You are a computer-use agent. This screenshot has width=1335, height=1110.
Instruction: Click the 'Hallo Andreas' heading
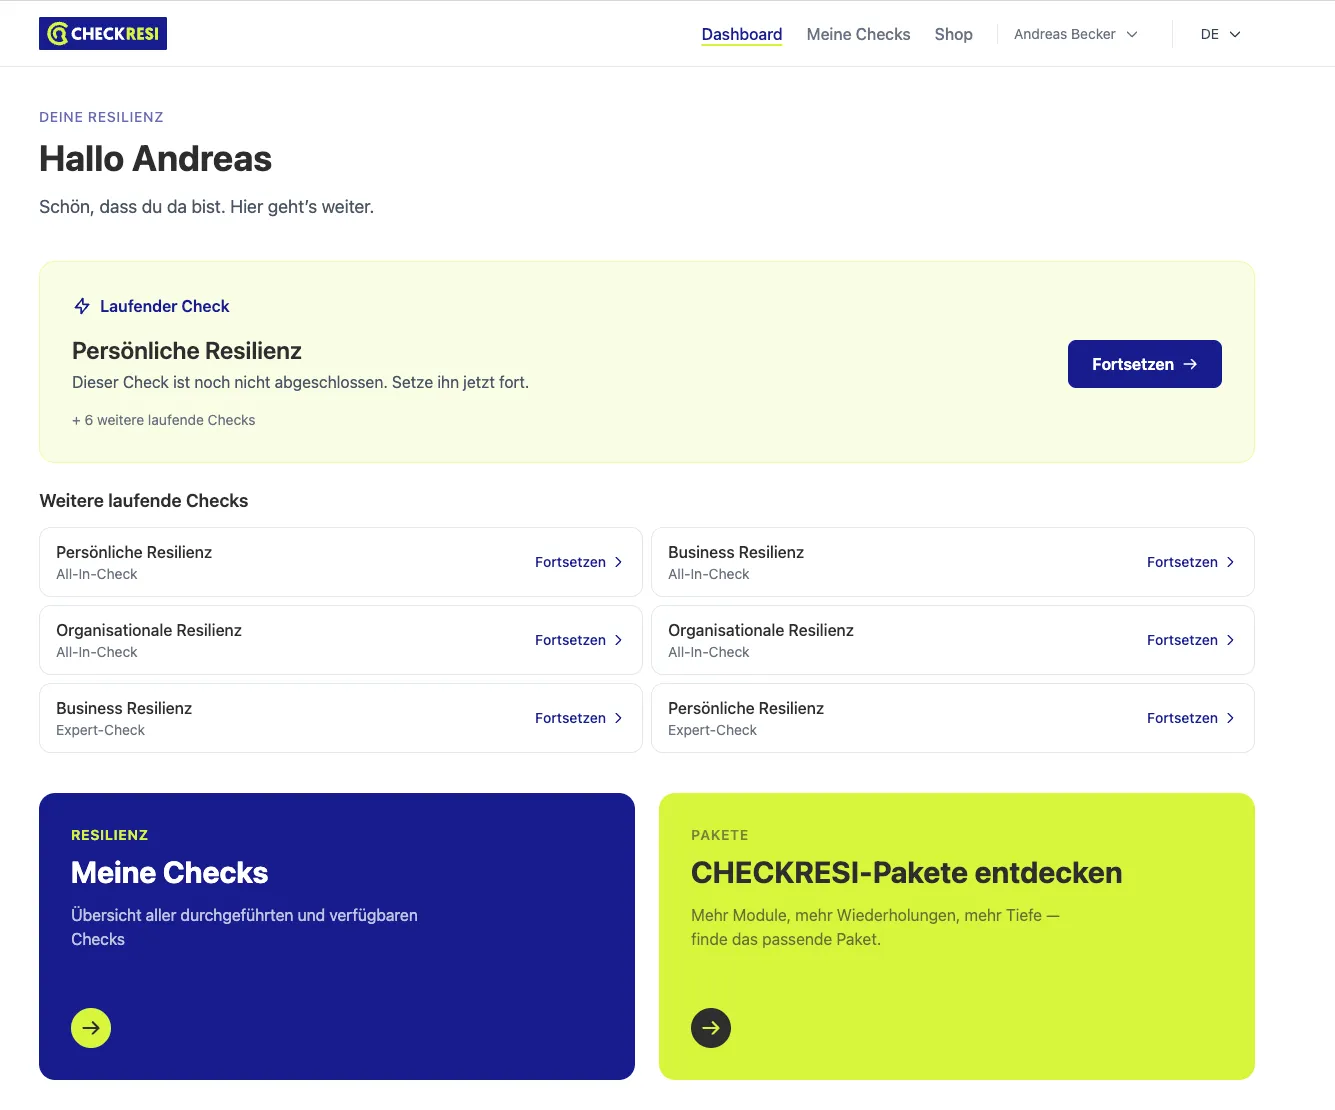click(156, 159)
